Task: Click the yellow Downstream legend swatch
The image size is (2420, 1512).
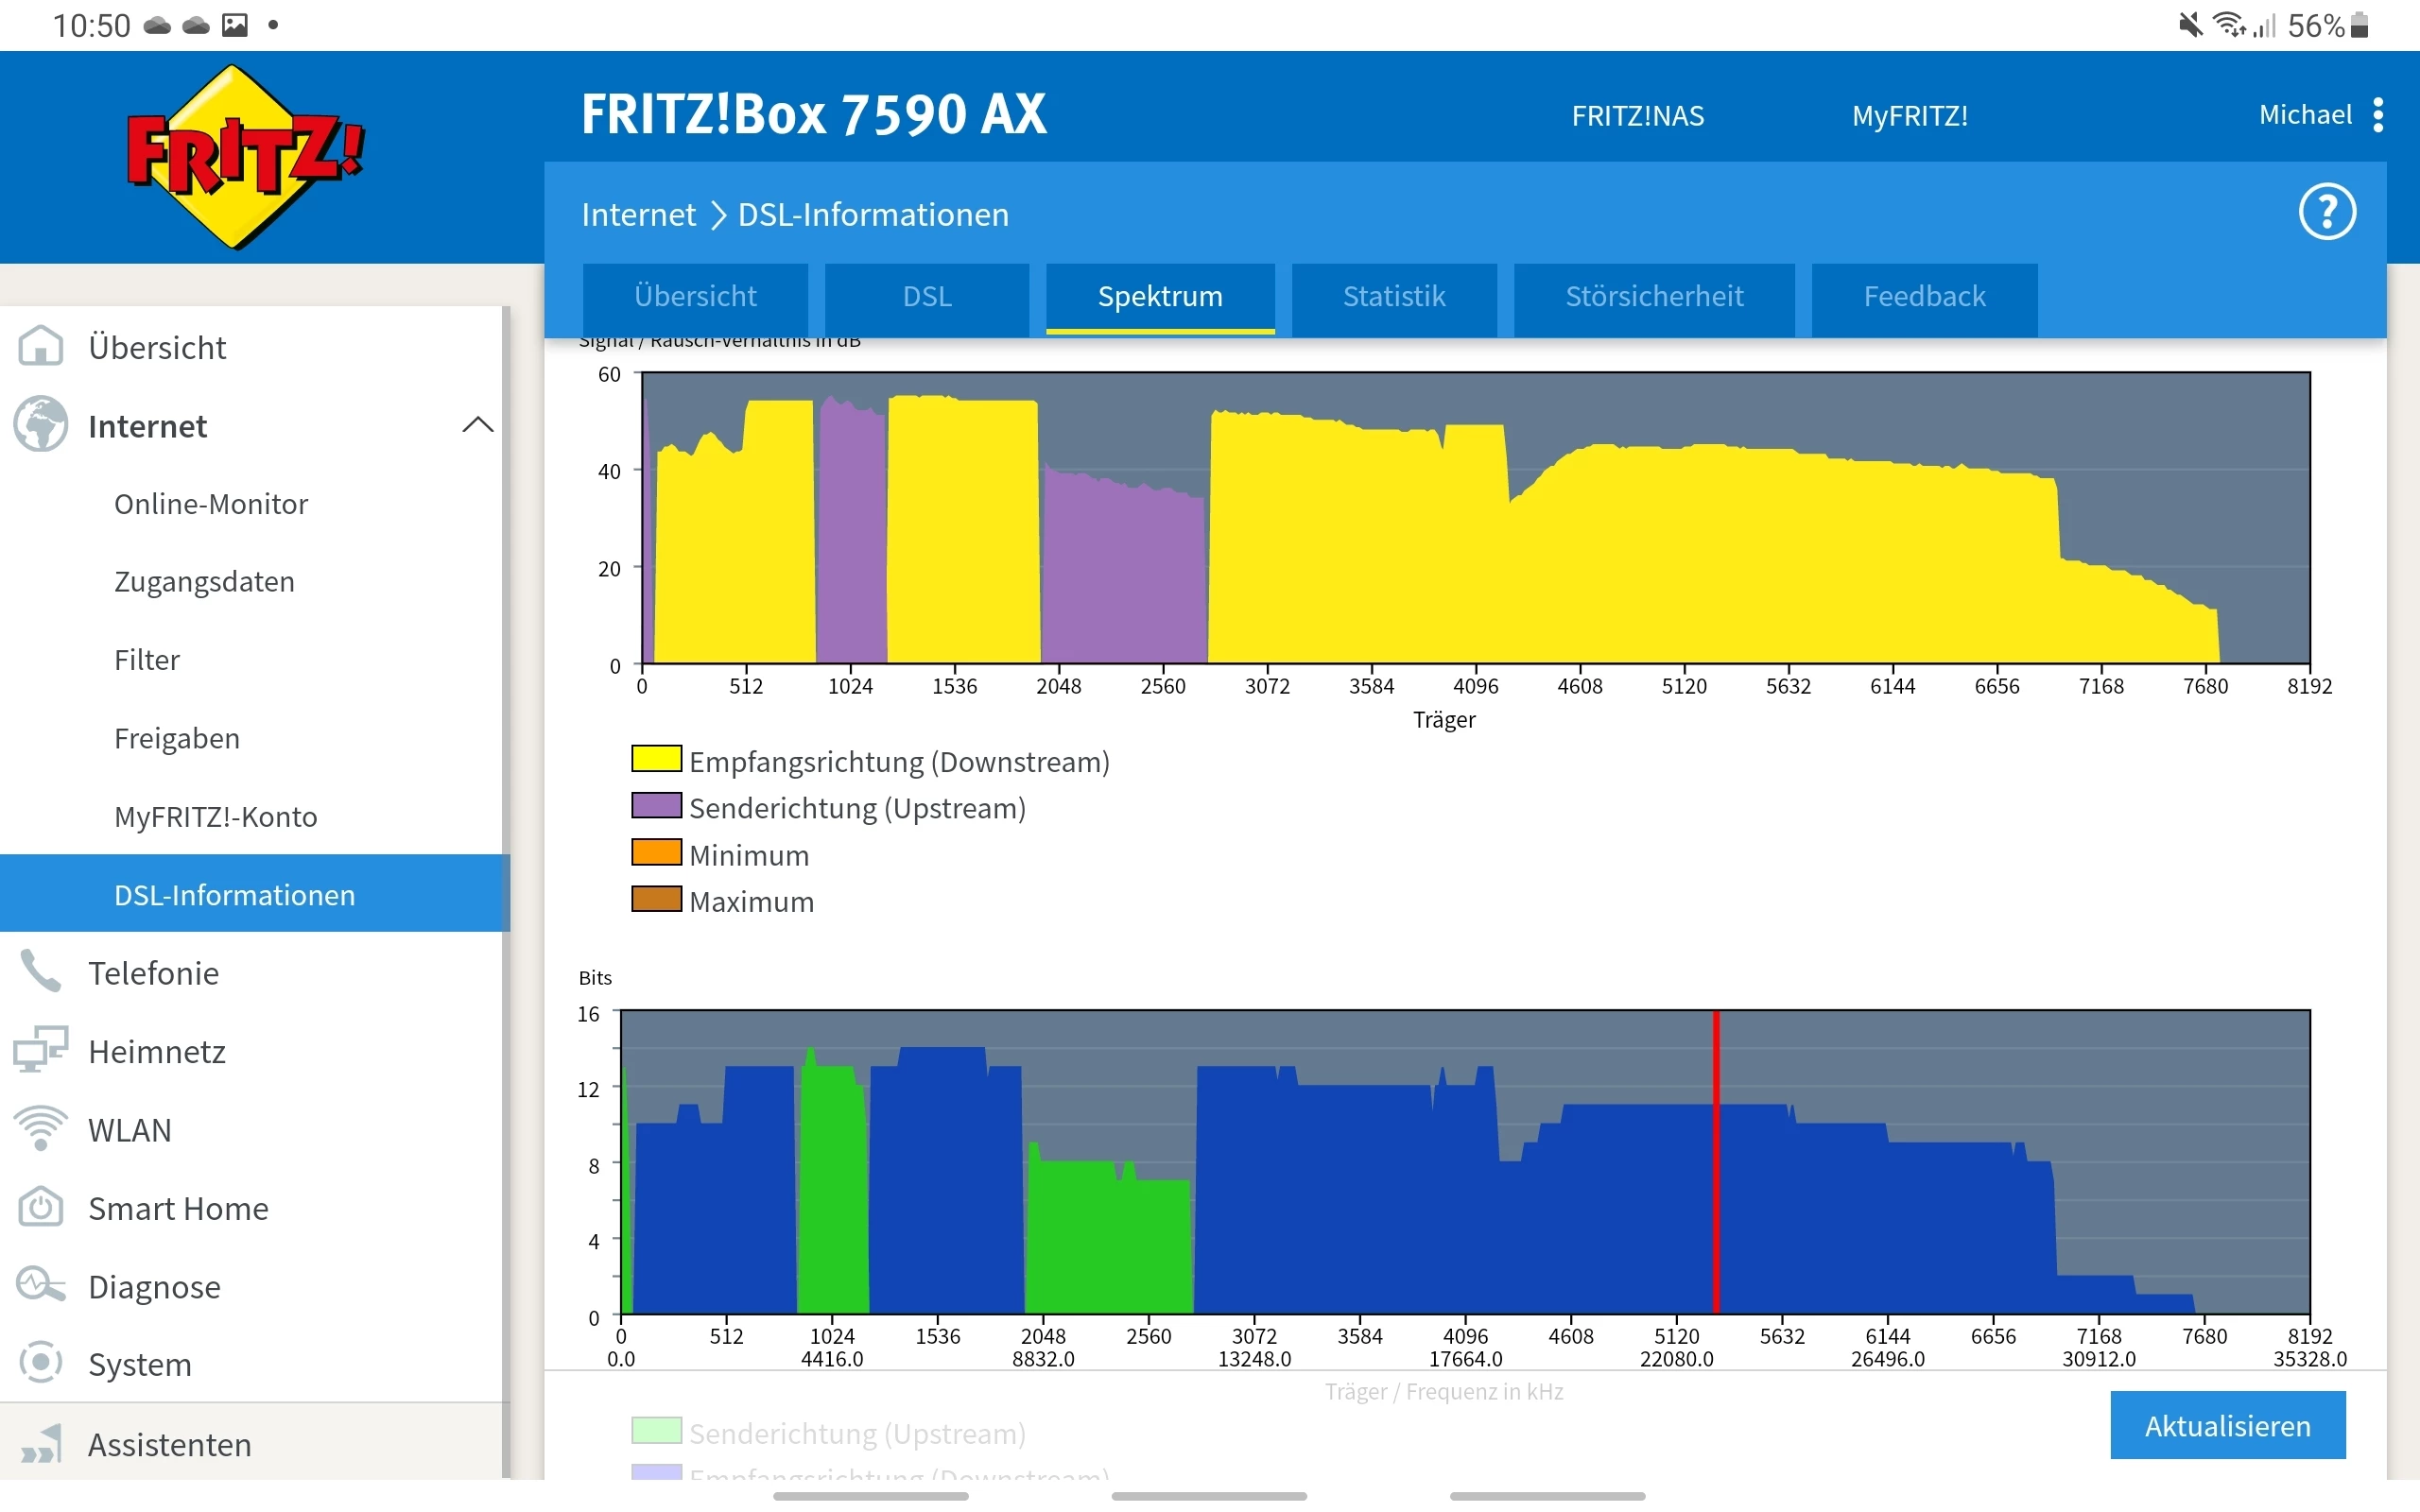Action: pos(656,759)
